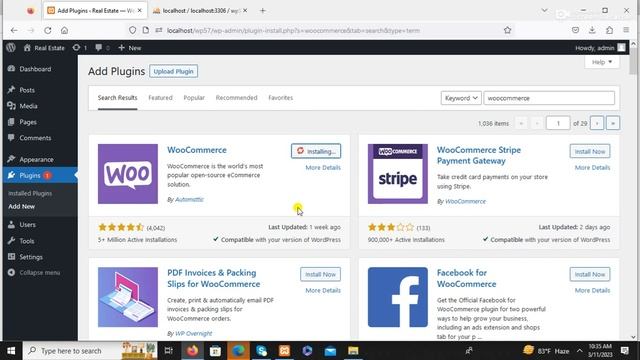Viewport: 640px width, 360px height.
Task: Install PDF Invoices & Packing Slips
Action: [x=320, y=274]
